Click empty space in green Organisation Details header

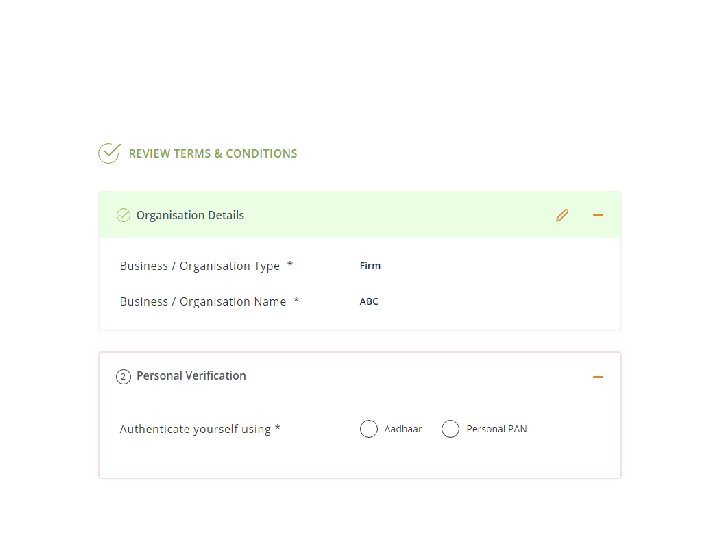(x=400, y=215)
